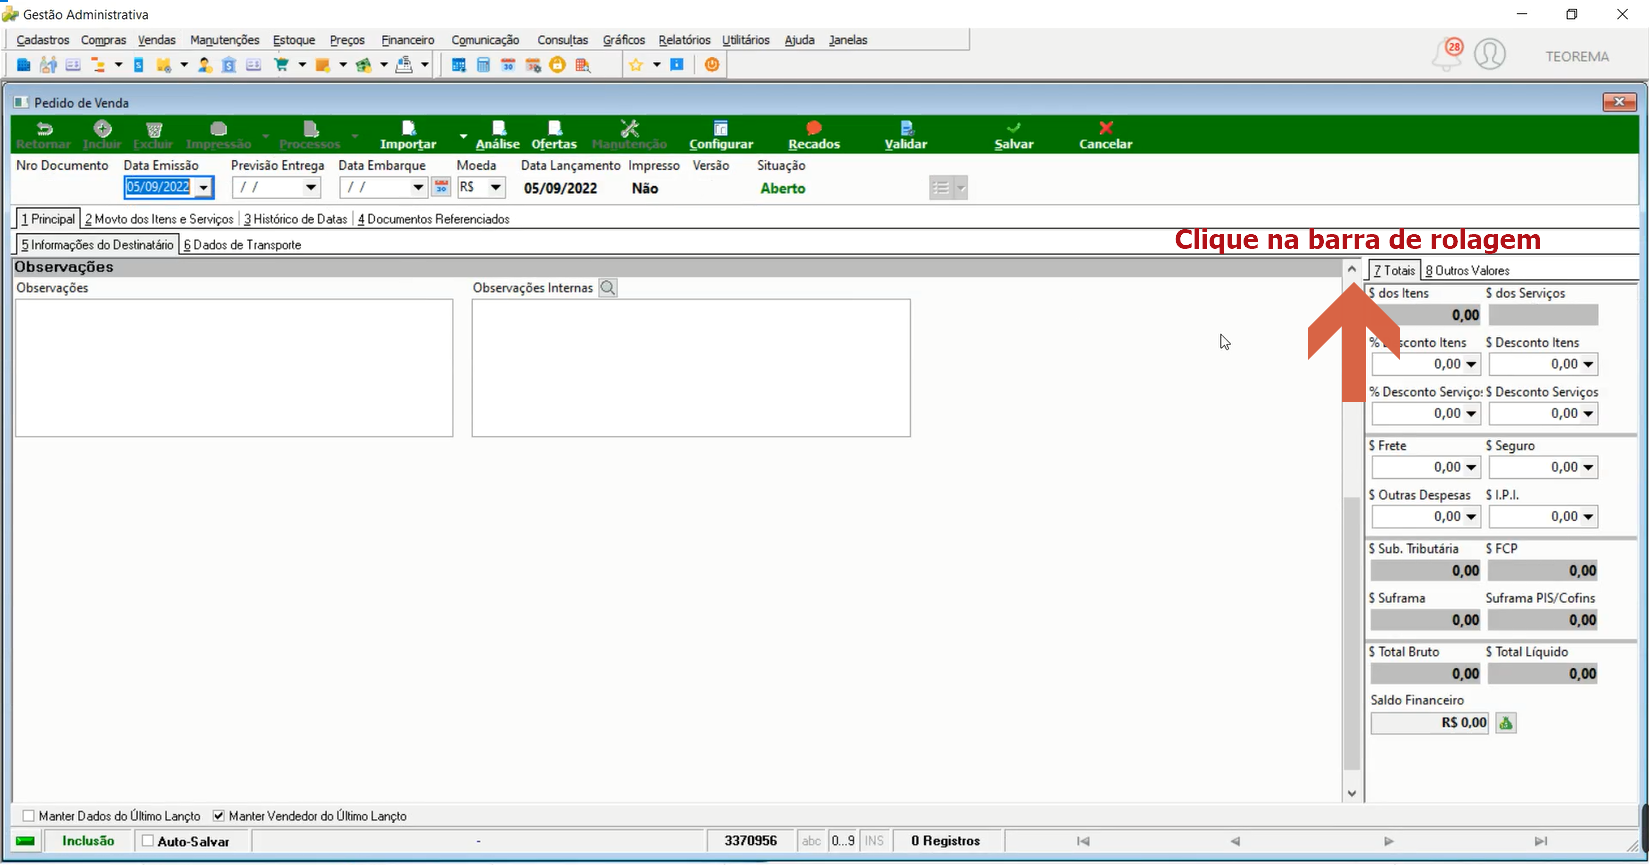The width and height of the screenshot is (1649, 865).
Task: Open the Moeda R$ dropdown
Action: coord(495,188)
